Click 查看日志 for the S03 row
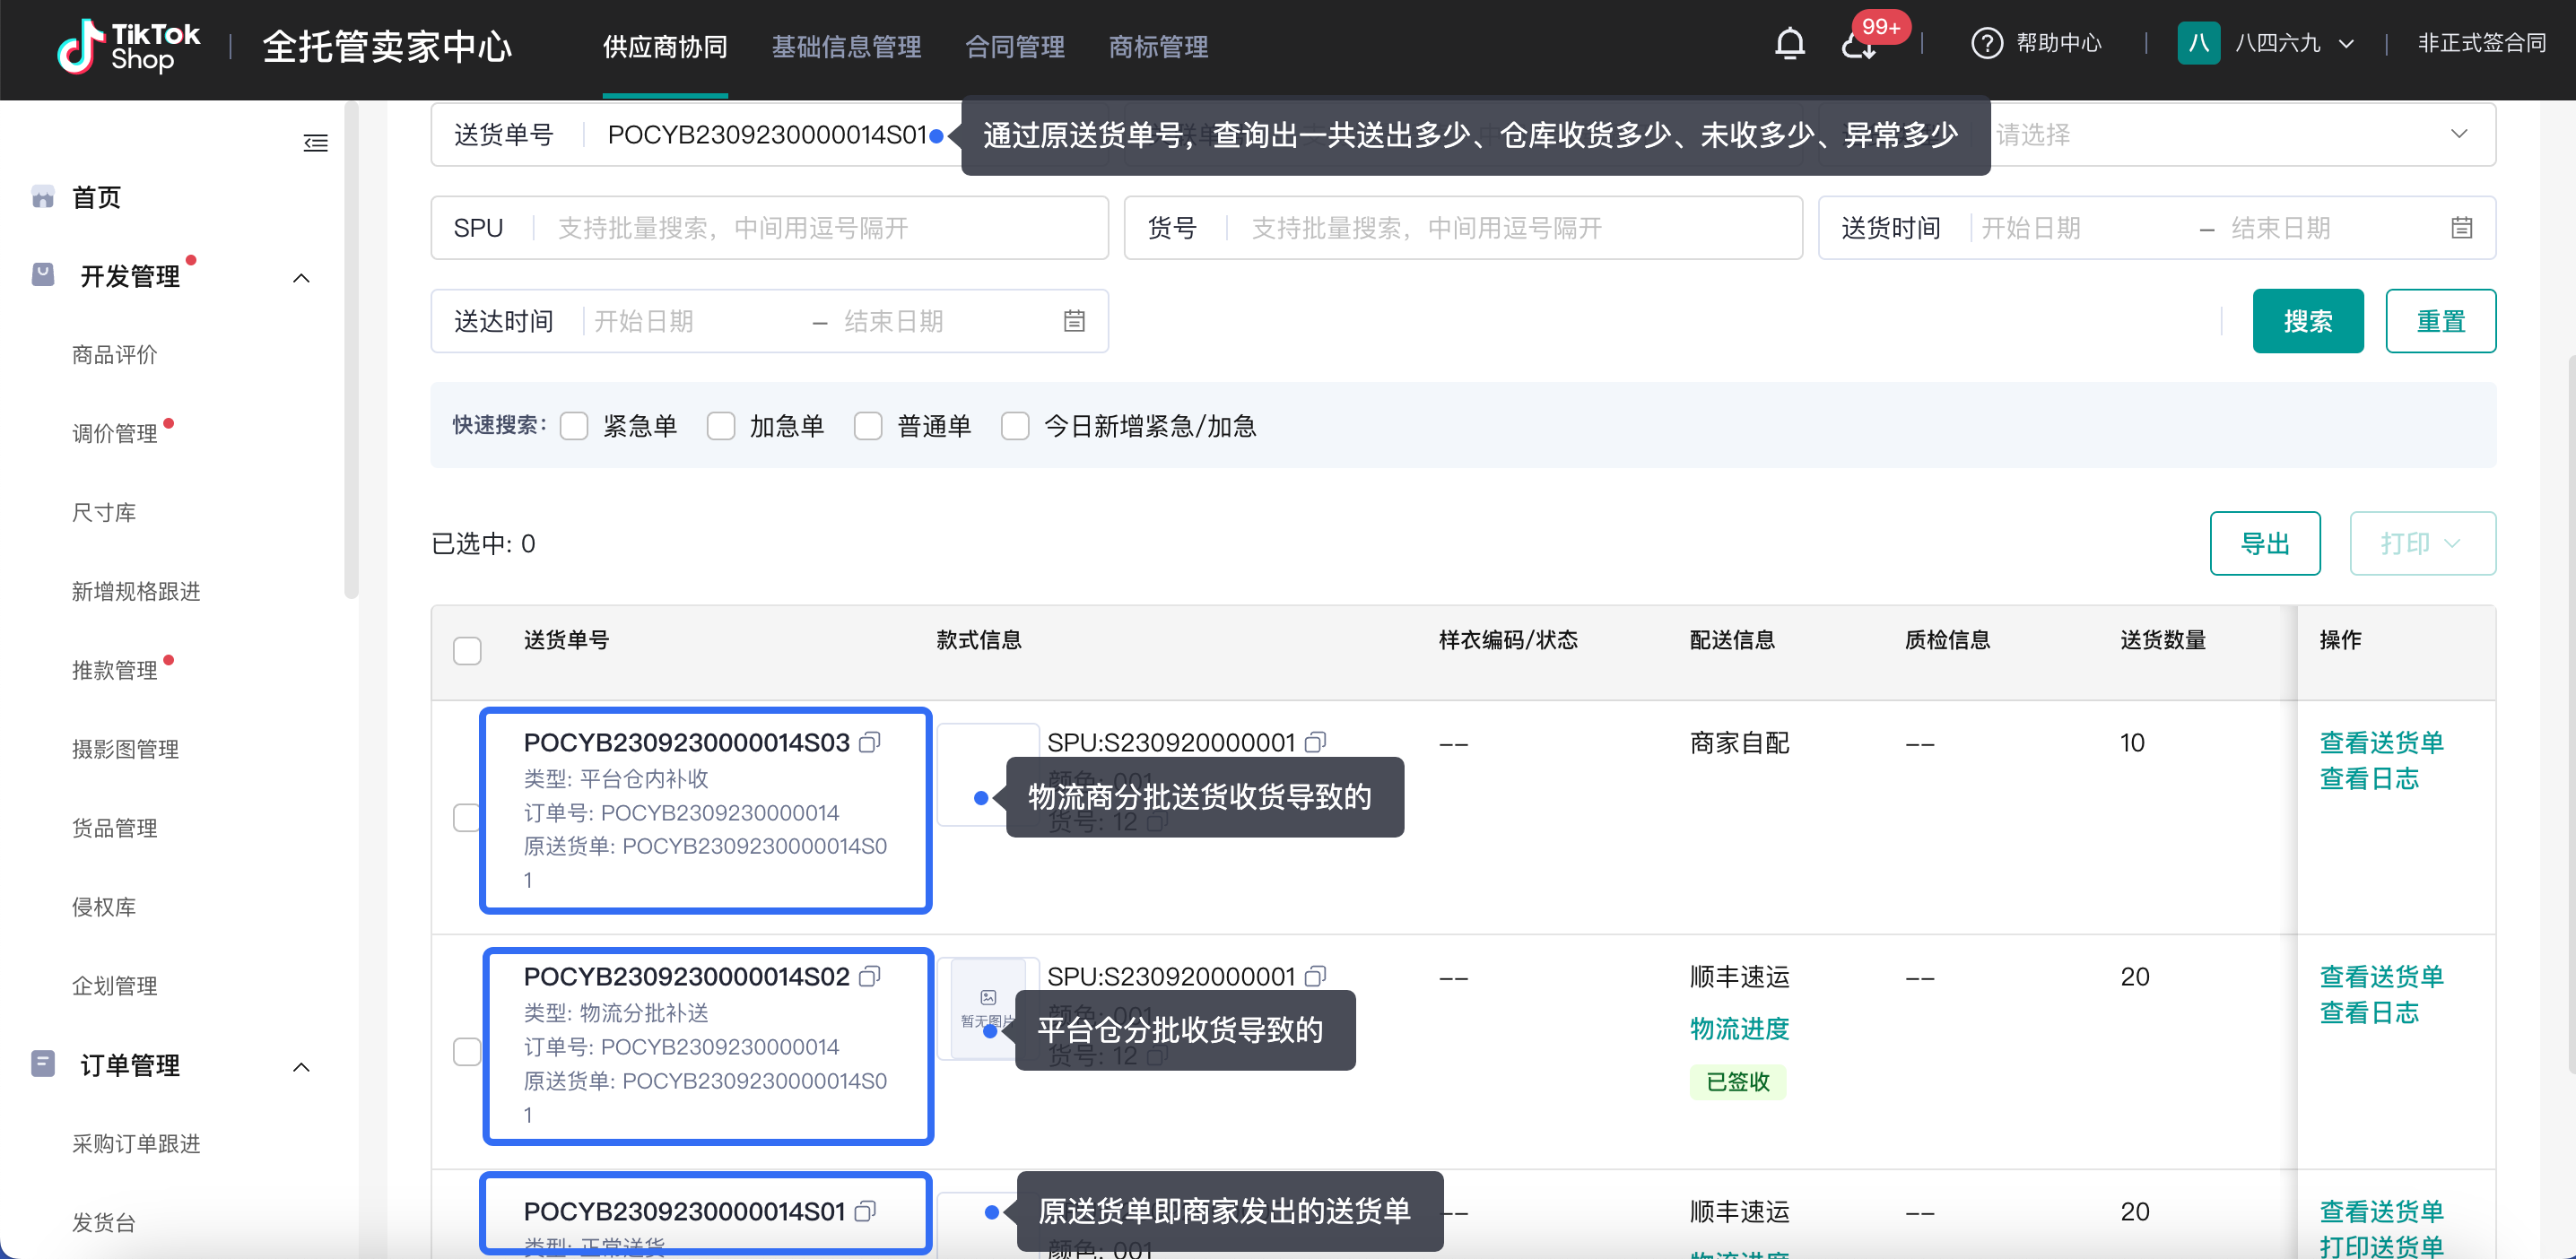The image size is (2576, 1259). point(2369,778)
